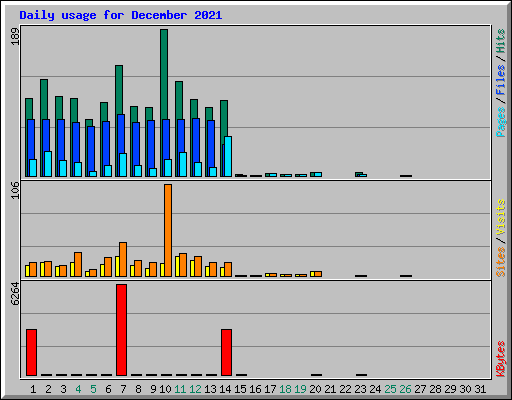Click x-axis day label 15
This screenshot has width=512, height=400.
click(240, 389)
